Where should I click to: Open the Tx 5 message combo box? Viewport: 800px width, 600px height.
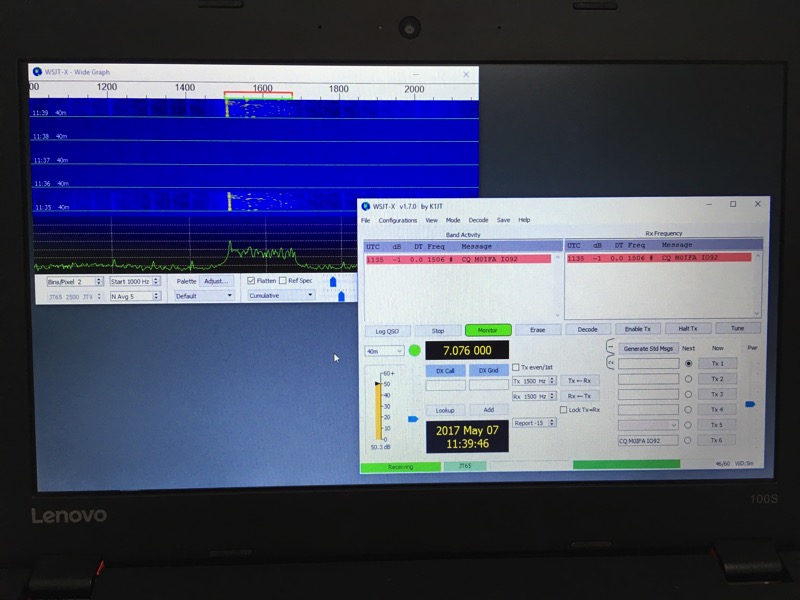pos(648,425)
